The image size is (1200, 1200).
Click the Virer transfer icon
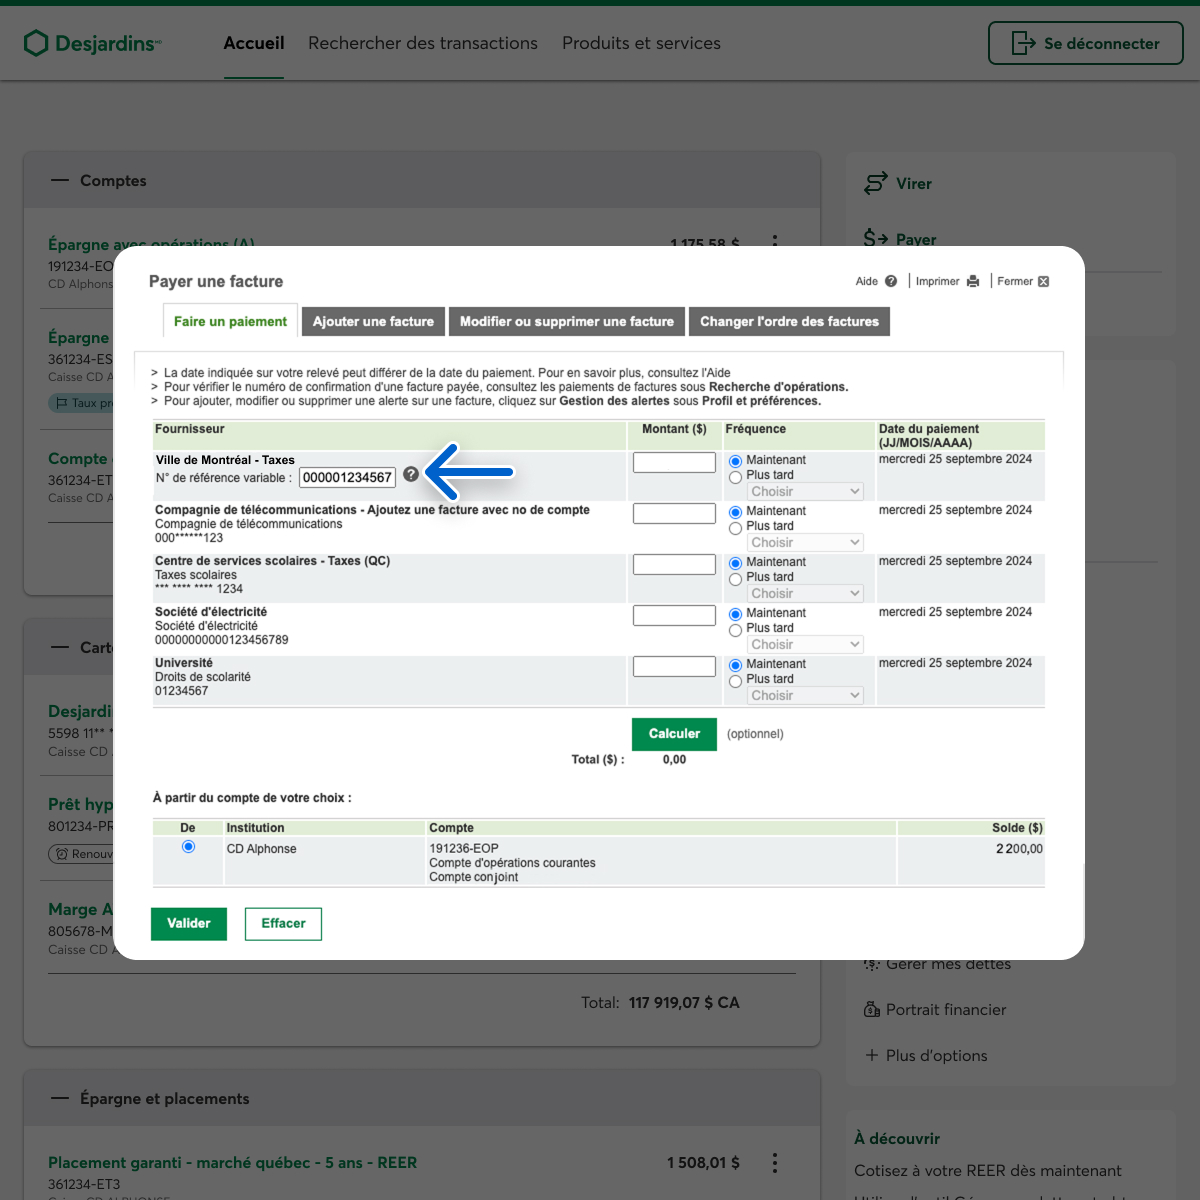point(876,183)
